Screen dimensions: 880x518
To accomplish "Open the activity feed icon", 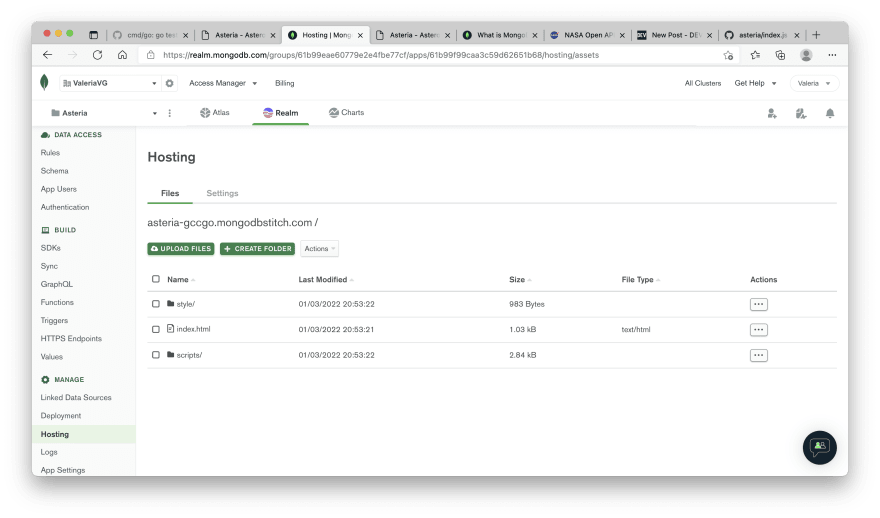I will pyautogui.click(x=801, y=113).
